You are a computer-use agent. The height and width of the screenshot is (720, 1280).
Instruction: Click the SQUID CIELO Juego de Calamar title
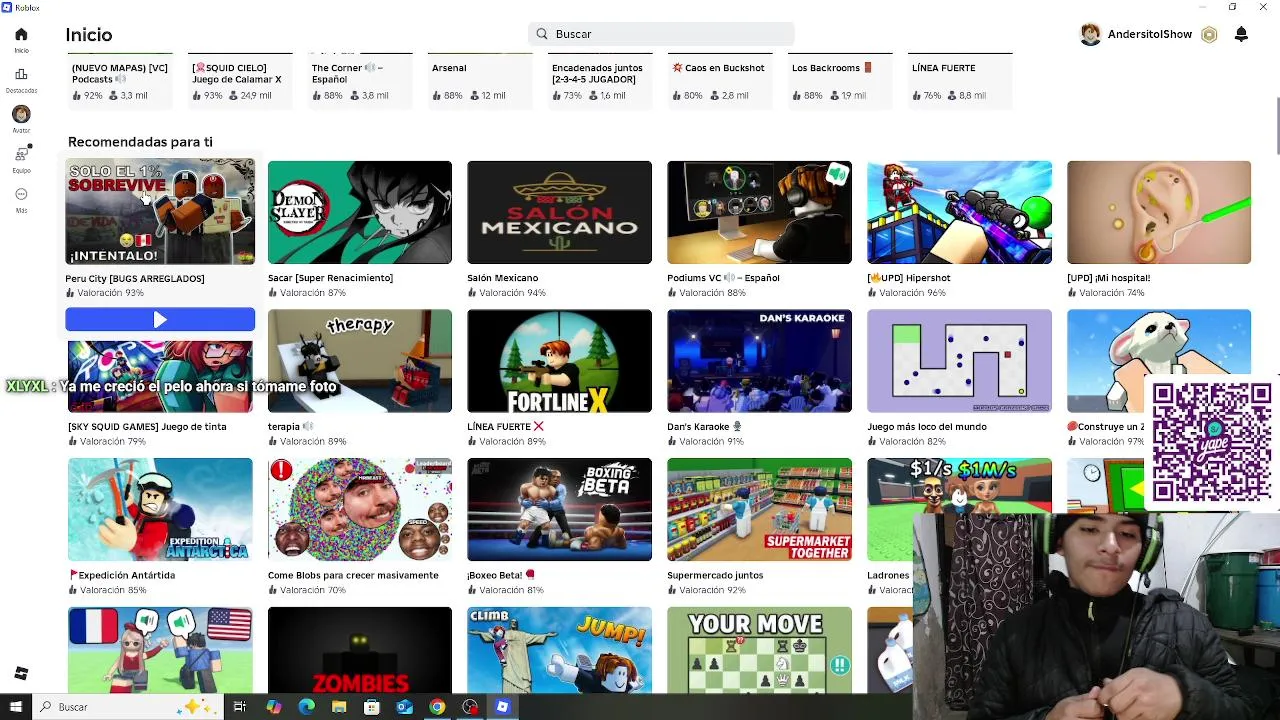236,73
